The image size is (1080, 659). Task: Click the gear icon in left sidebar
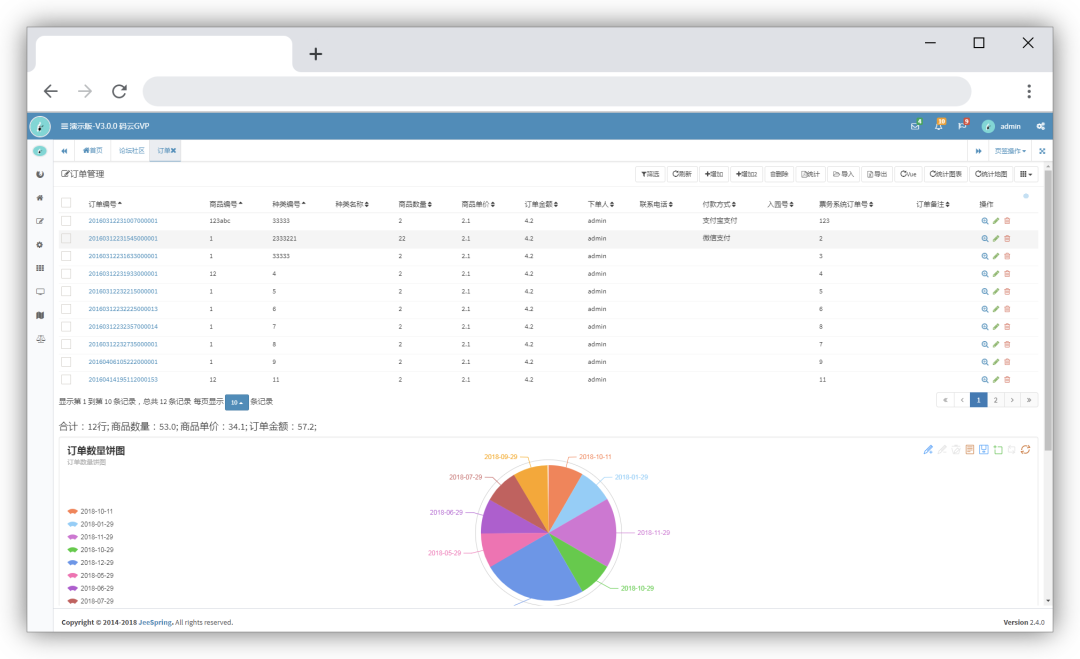(x=40, y=244)
